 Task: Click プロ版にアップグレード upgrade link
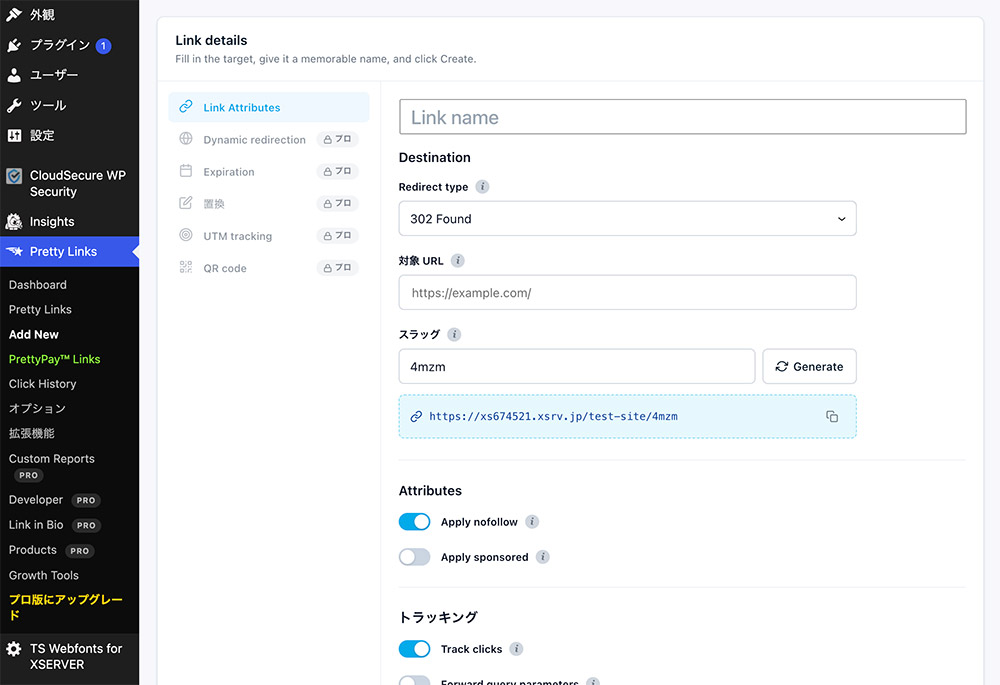65,607
